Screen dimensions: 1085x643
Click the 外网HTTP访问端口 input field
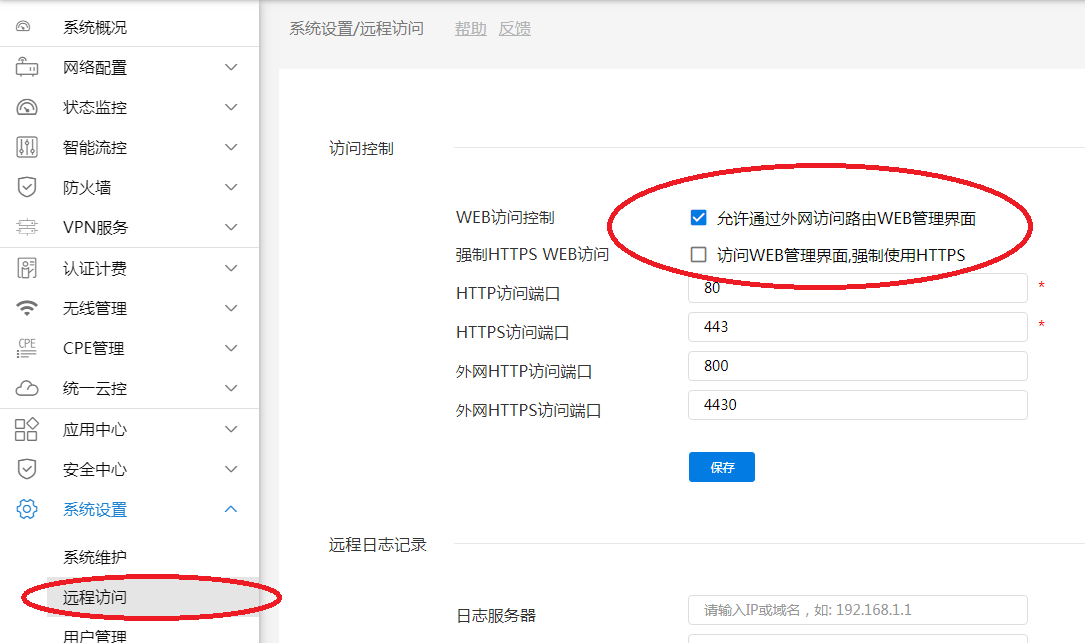point(857,366)
